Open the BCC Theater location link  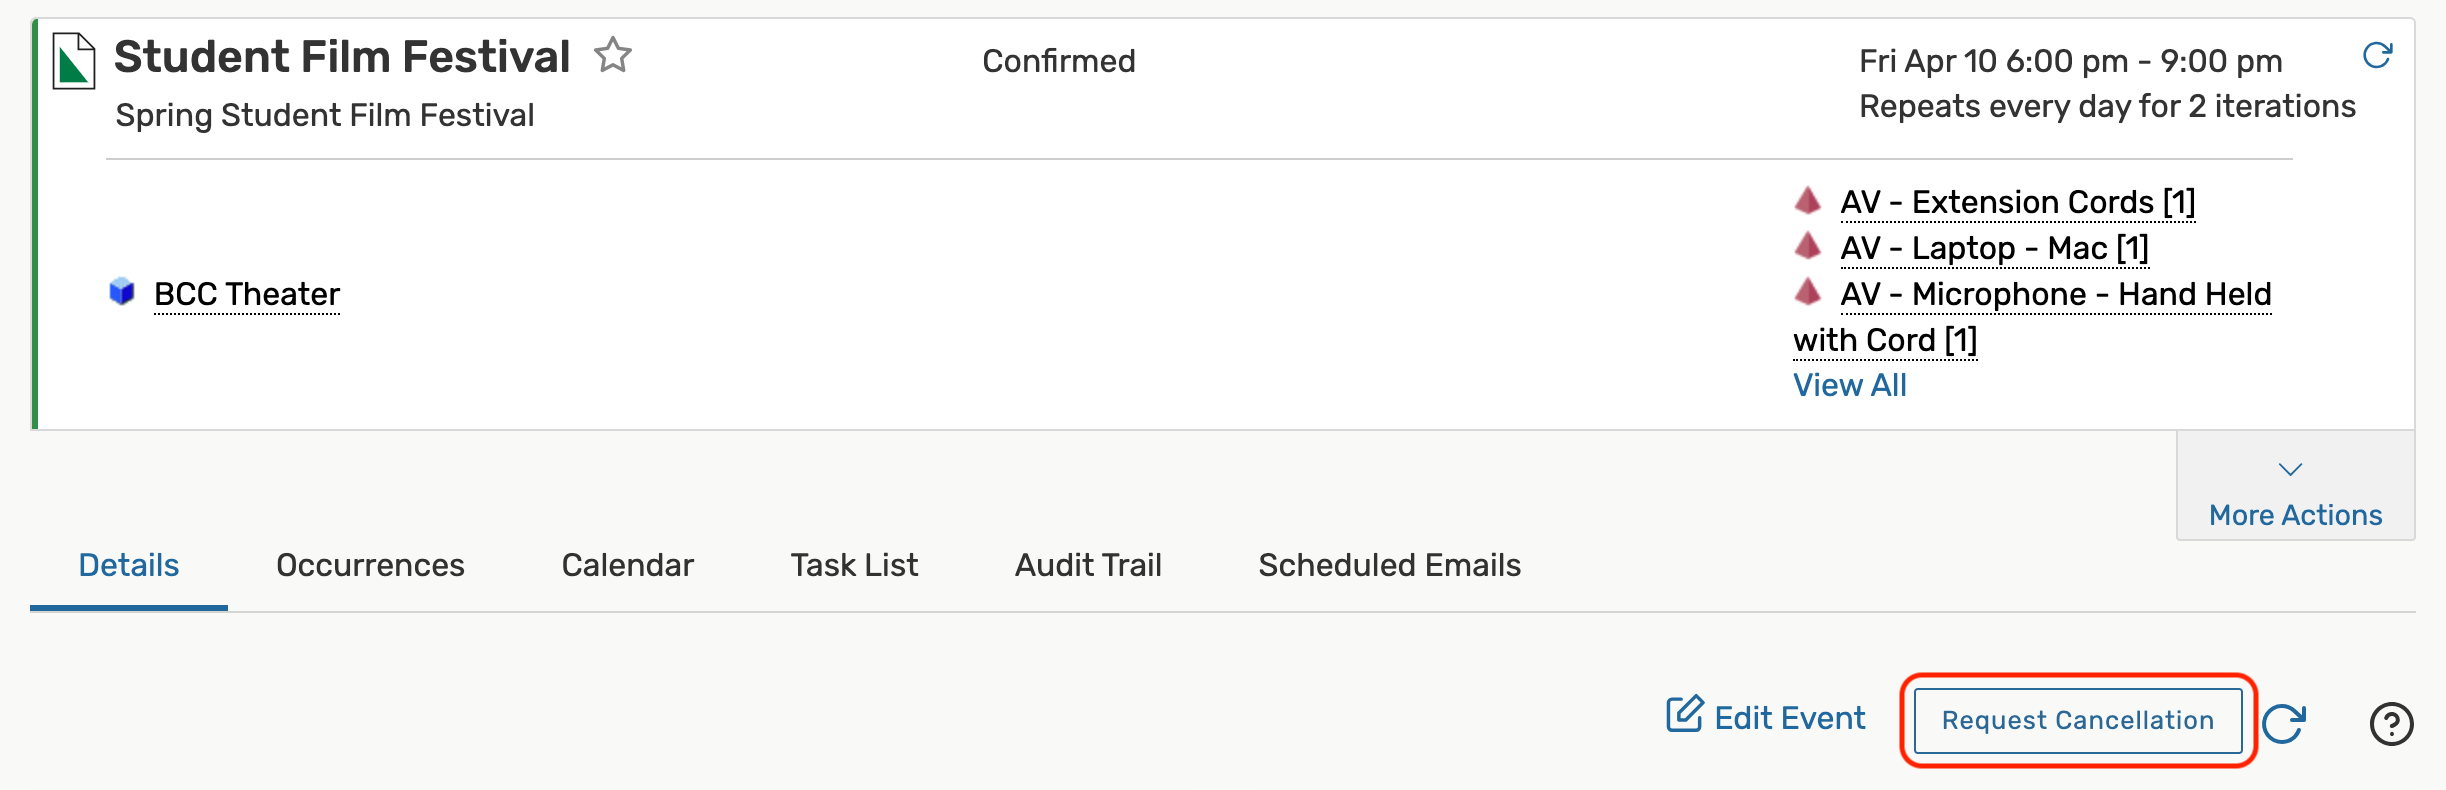tap(247, 294)
